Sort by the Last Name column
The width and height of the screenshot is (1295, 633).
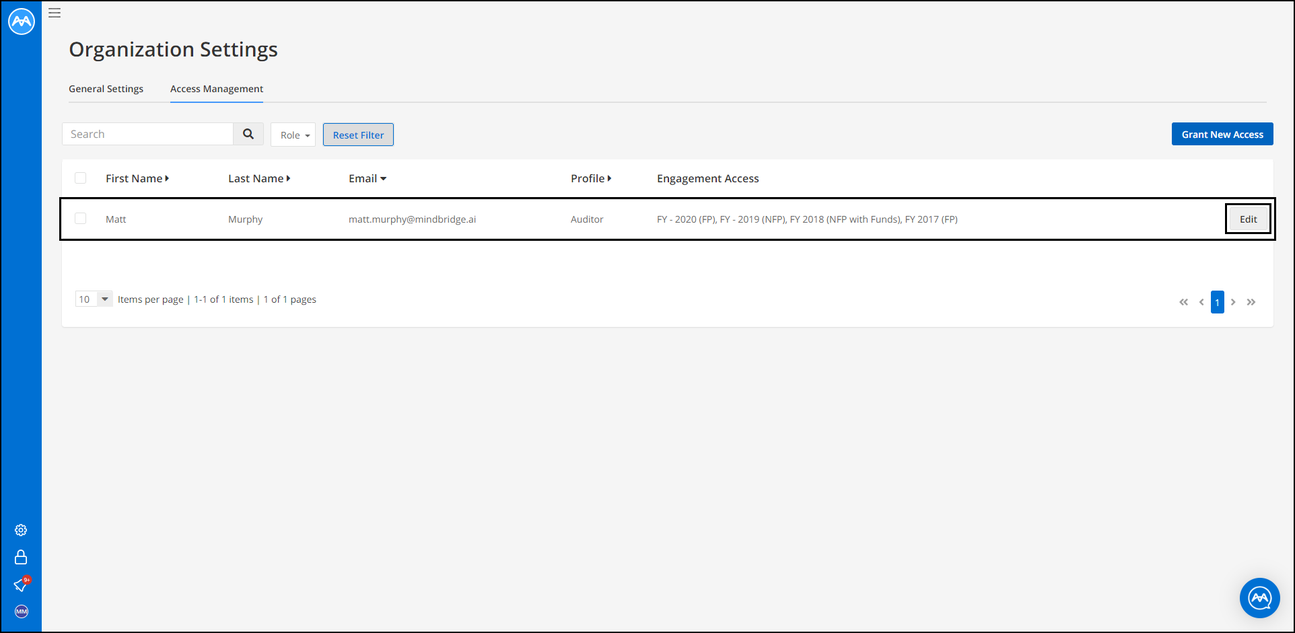[x=259, y=179]
